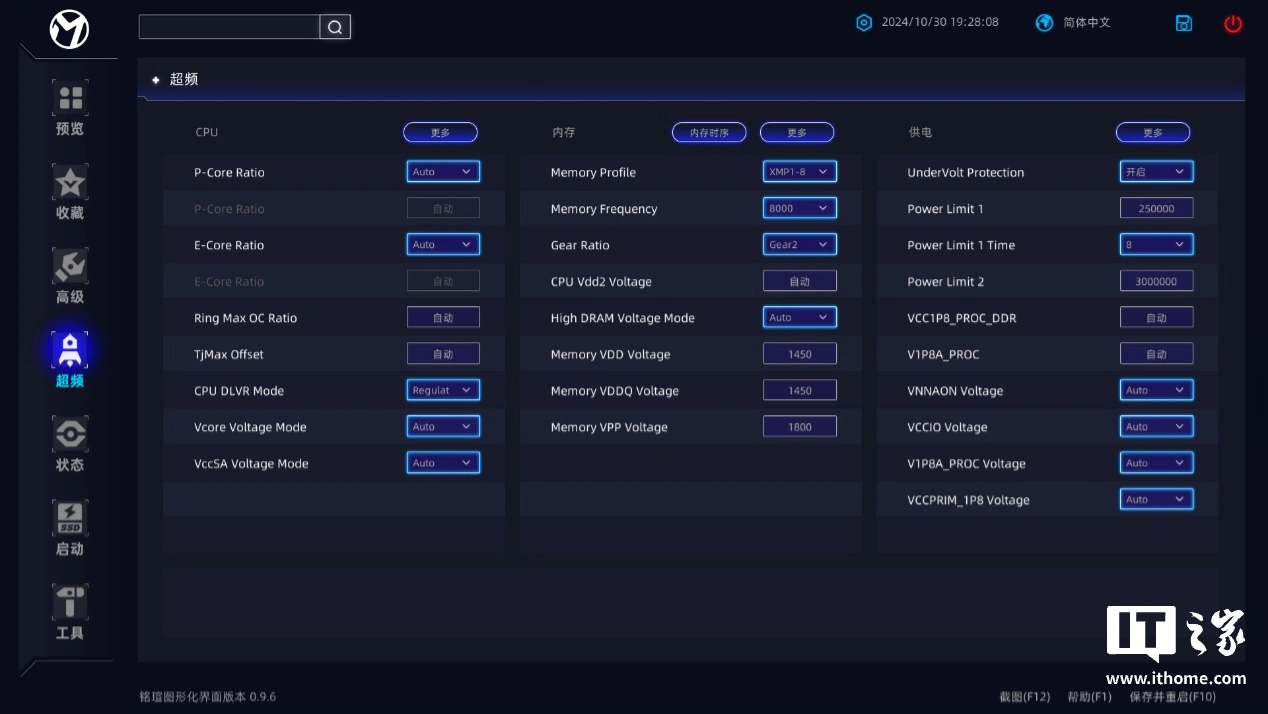Click the search text box
Image resolution: width=1268 pixels, height=714 pixels.
click(229, 27)
